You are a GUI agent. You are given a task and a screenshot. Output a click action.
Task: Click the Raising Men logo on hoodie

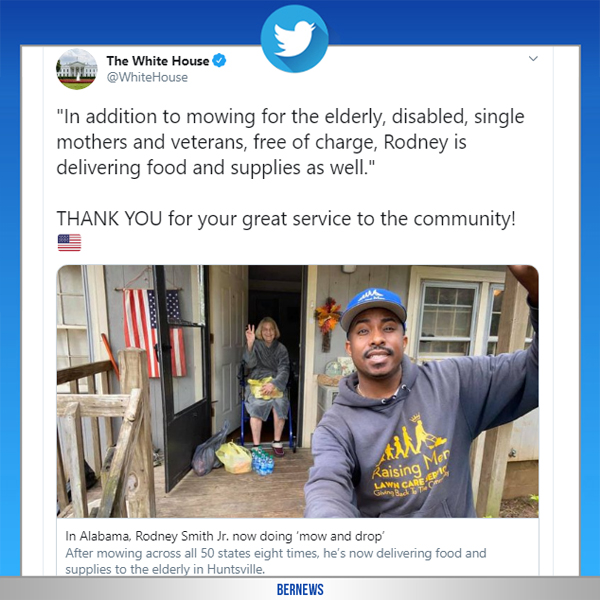tap(411, 456)
